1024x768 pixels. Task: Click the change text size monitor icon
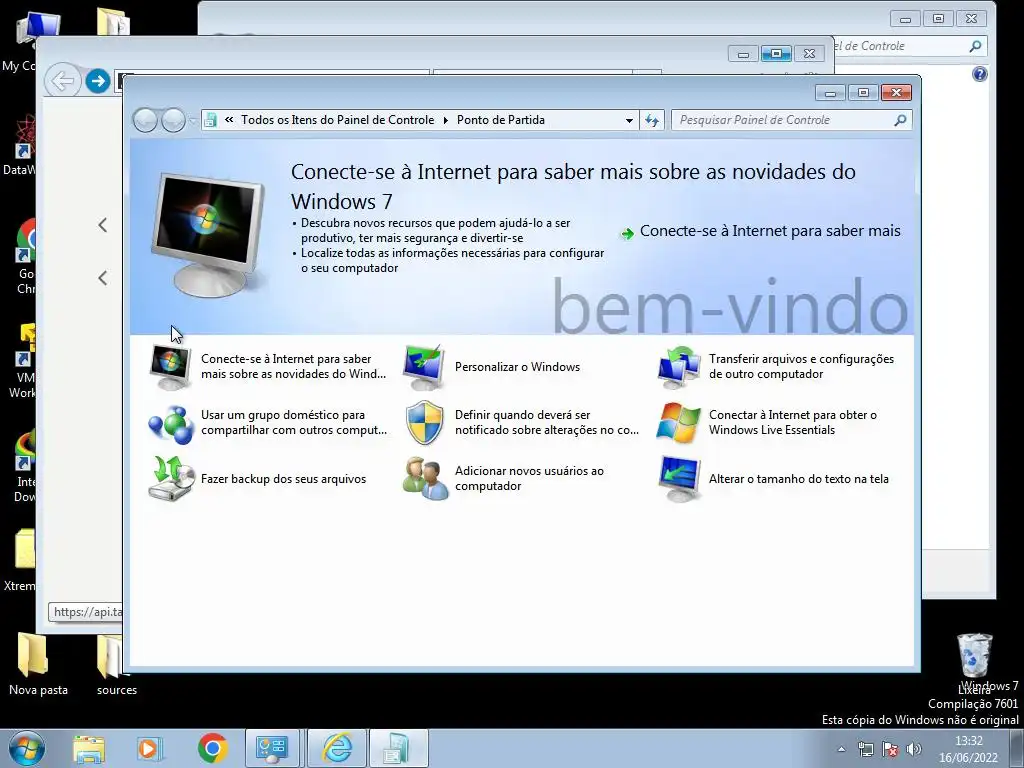tap(679, 479)
